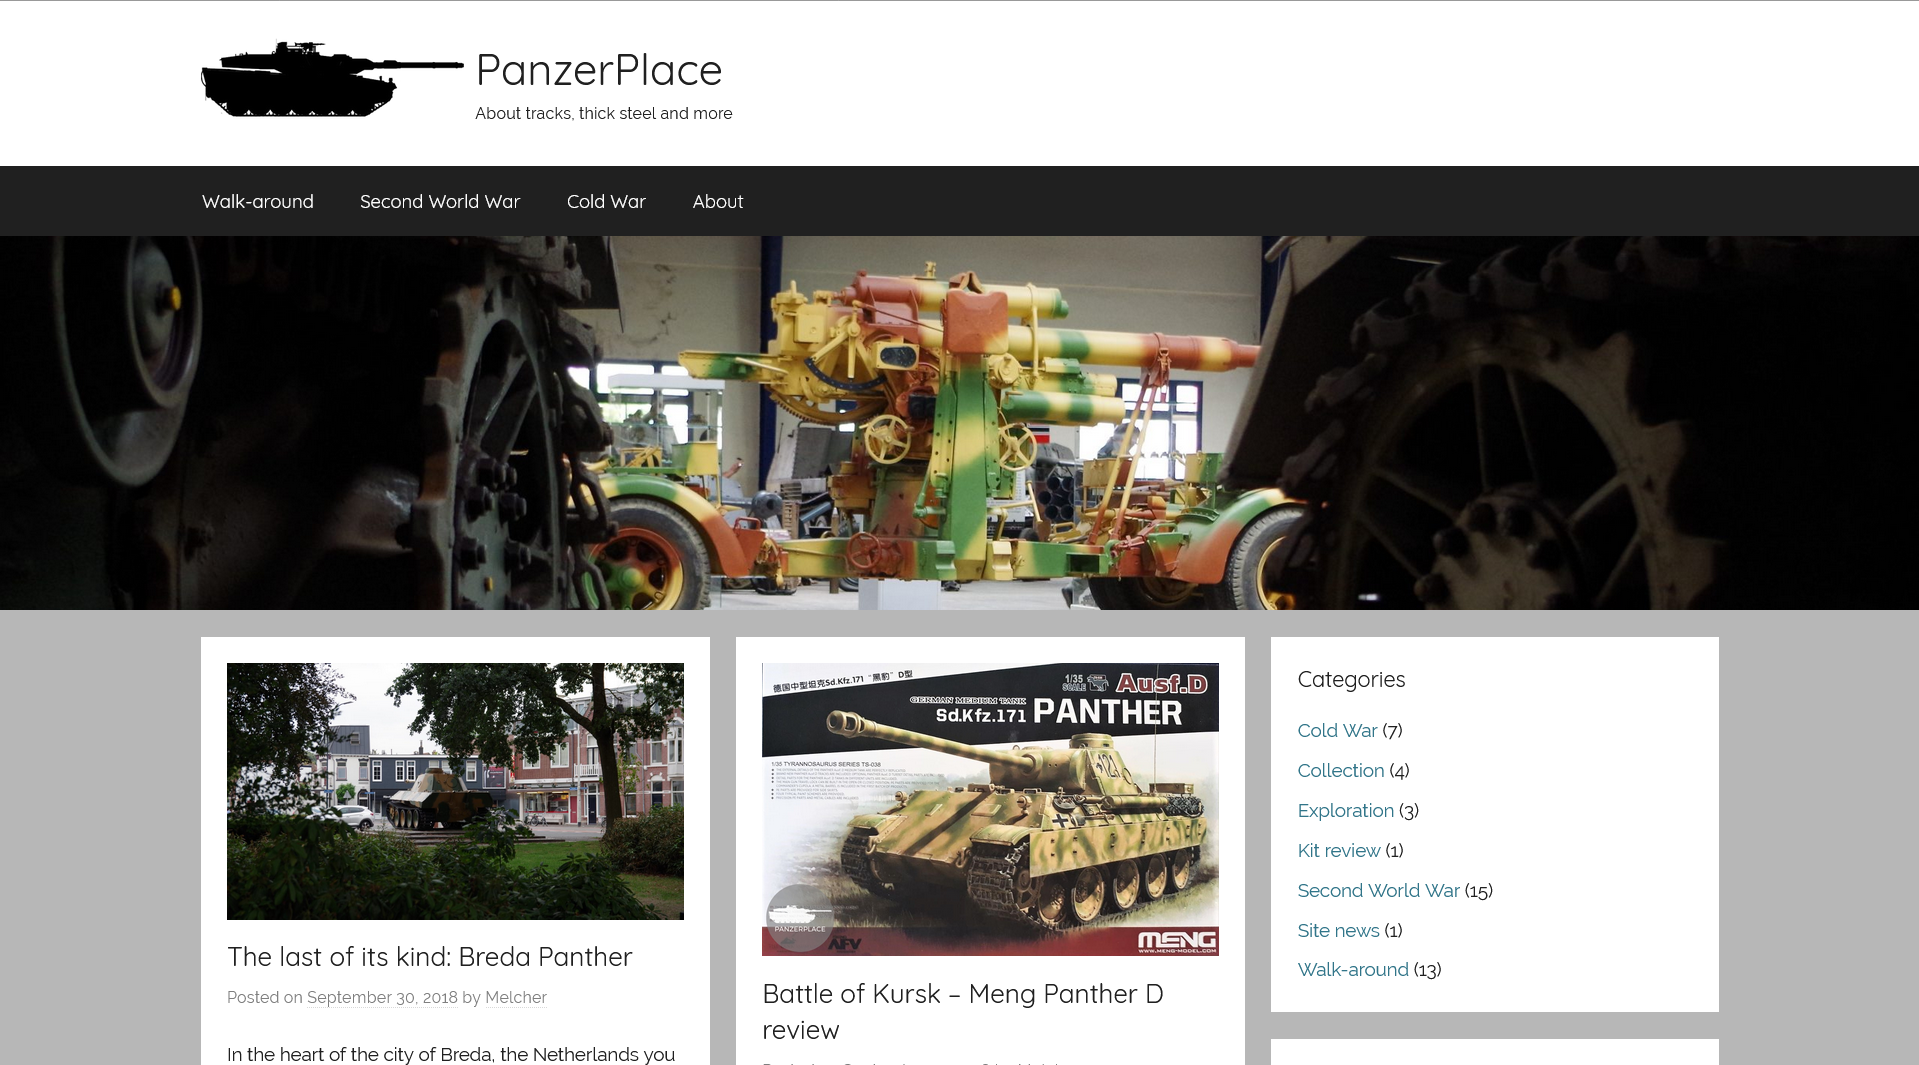The width and height of the screenshot is (1919, 1065).
Task: Select Second World War in navigation bar
Action: coord(440,201)
